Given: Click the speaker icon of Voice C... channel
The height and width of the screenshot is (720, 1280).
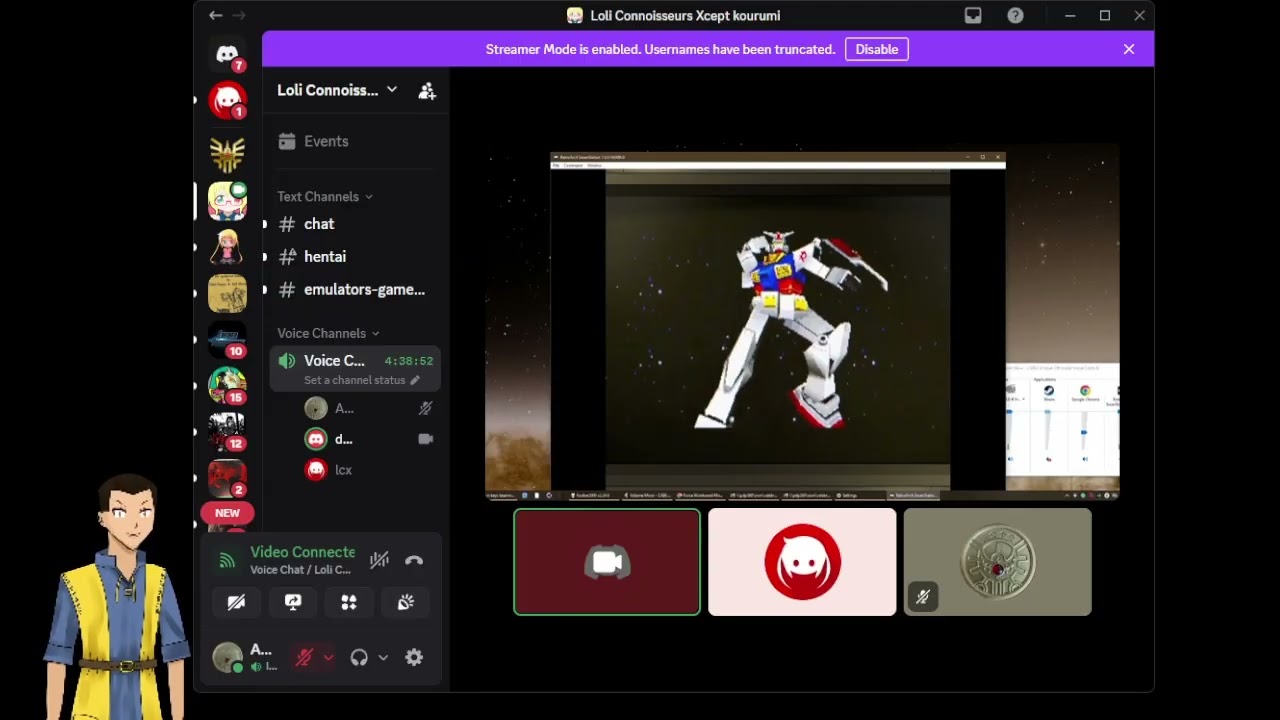Looking at the screenshot, I should (x=287, y=361).
